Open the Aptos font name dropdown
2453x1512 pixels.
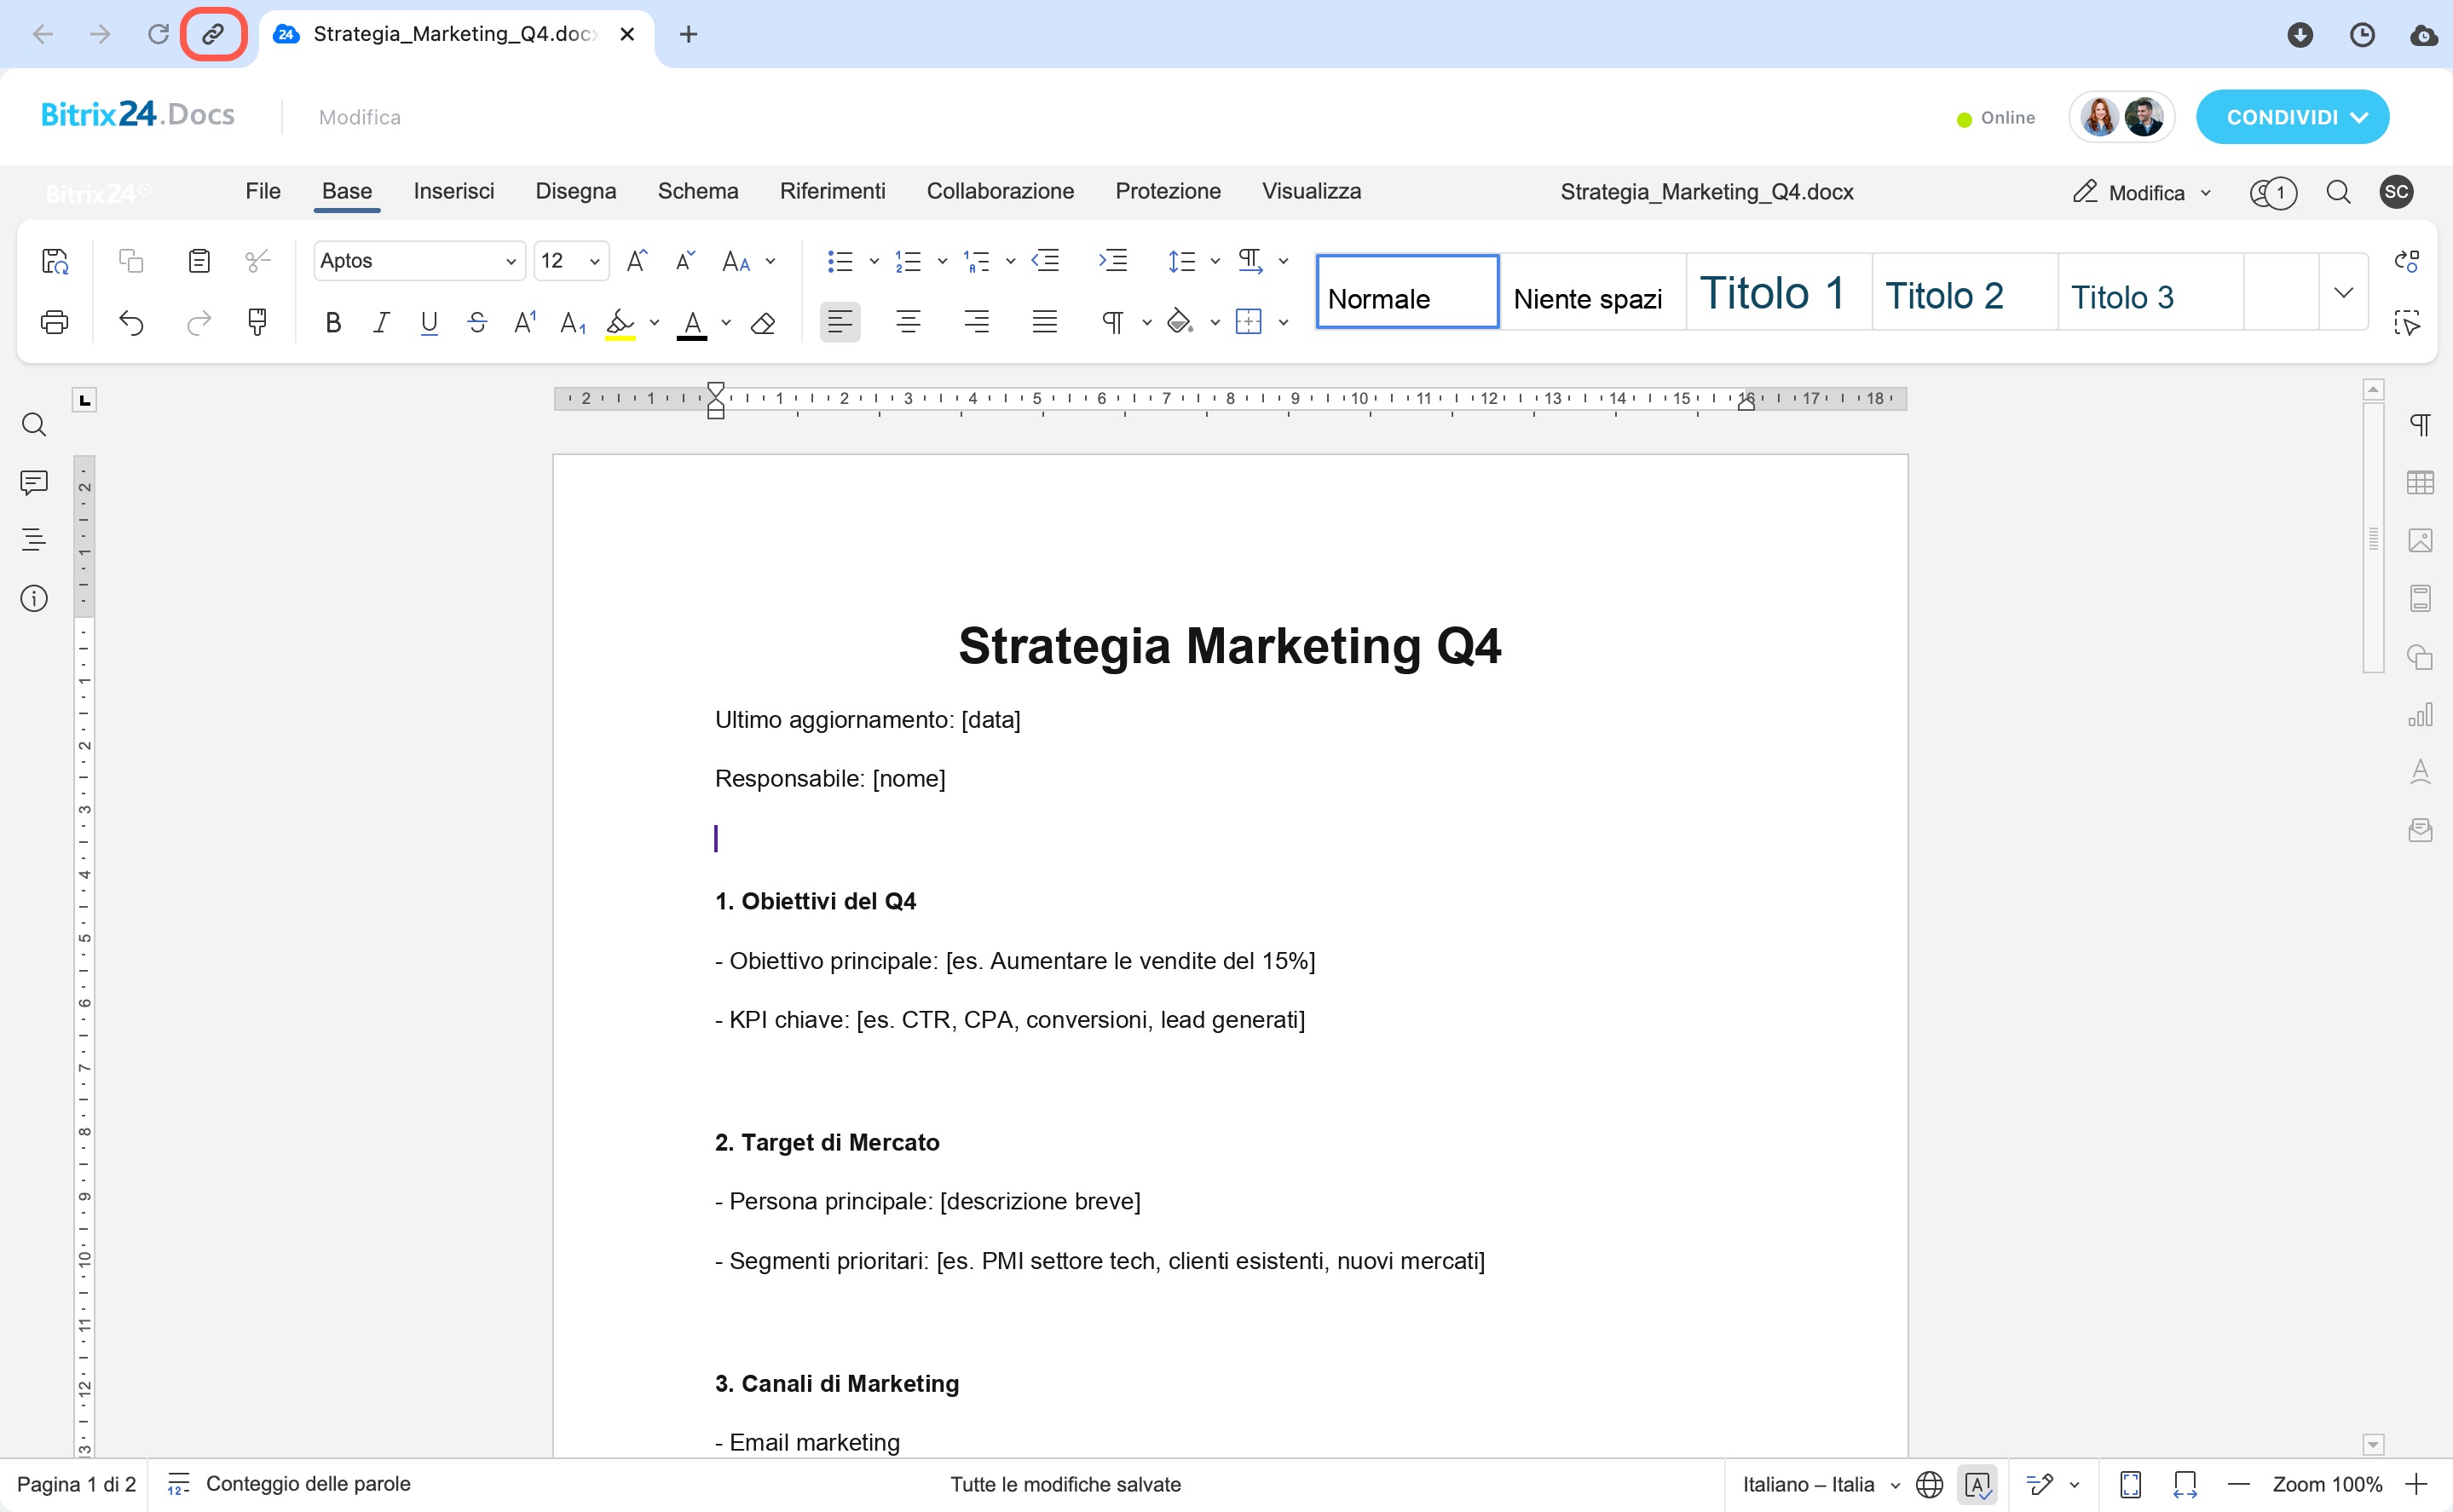coord(419,261)
